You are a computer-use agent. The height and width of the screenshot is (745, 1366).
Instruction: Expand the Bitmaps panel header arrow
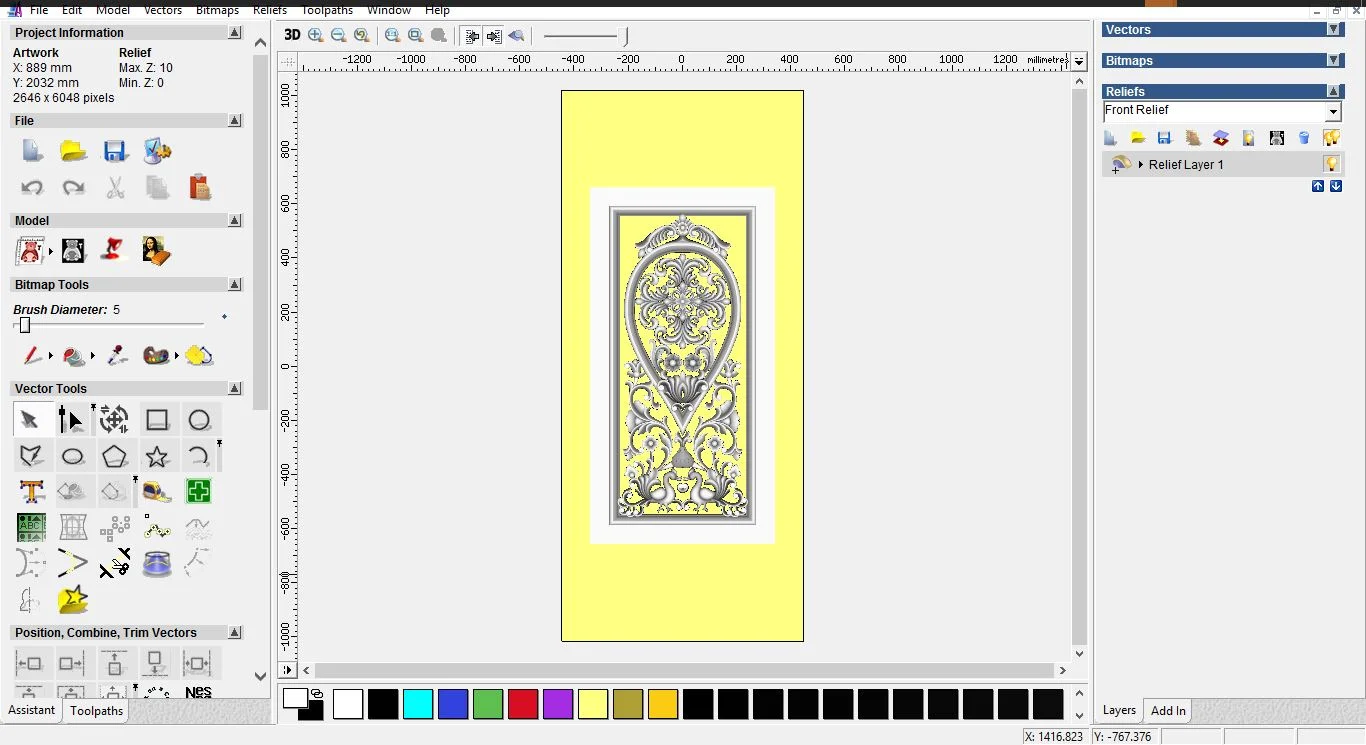tap(1334, 61)
